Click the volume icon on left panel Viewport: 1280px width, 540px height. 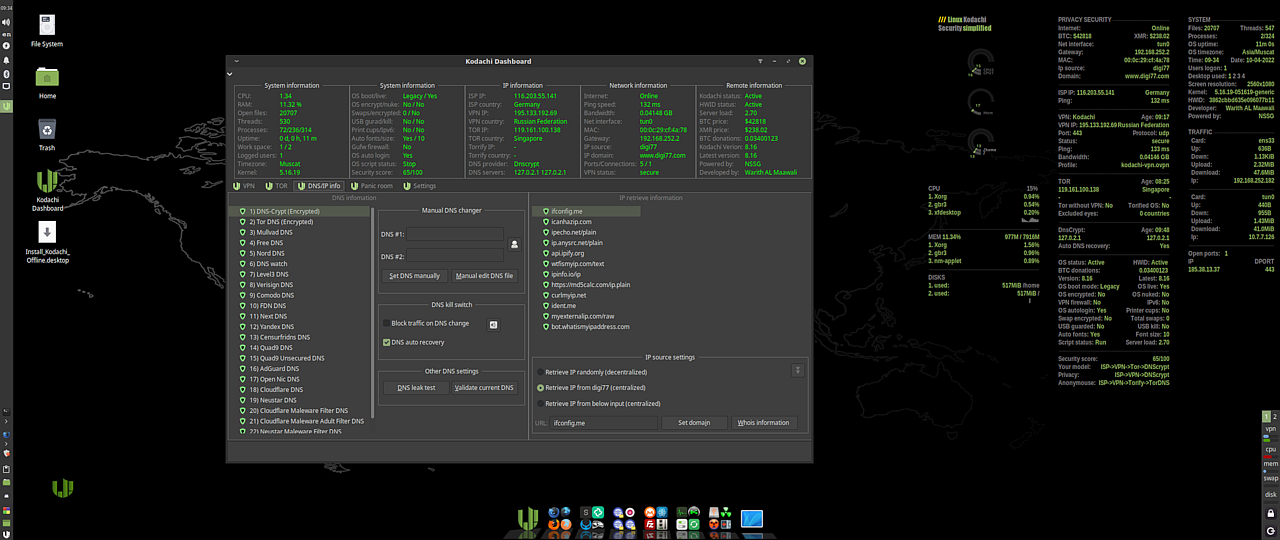tap(6, 22)
